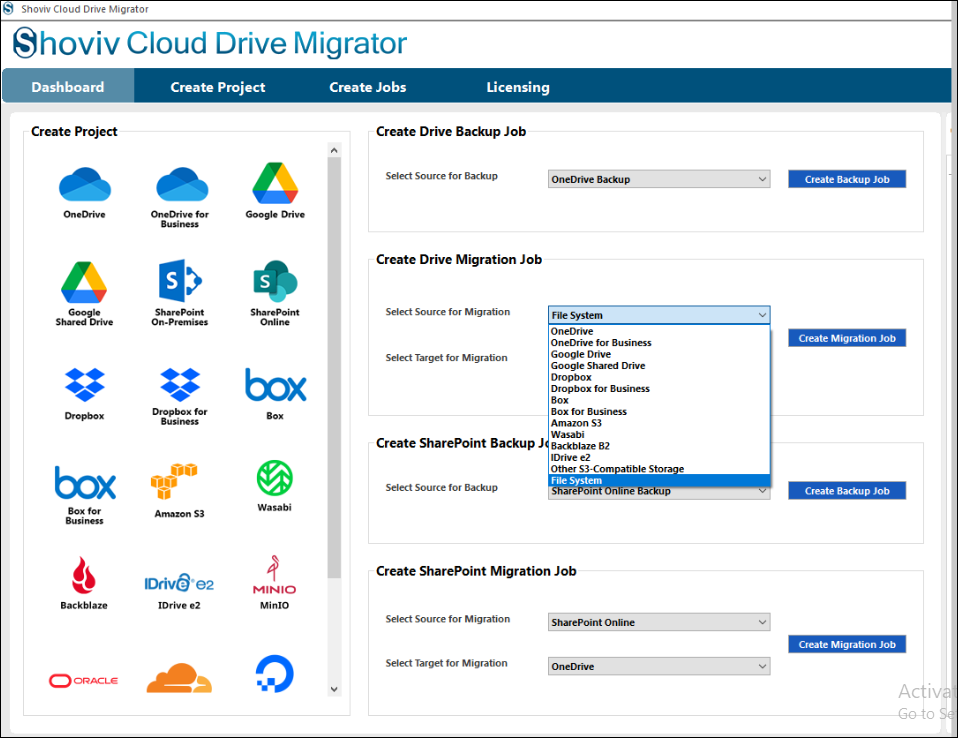Open the OneDrive project icon
Image resolution: width=958 pixels, height=738 pixels.
pyautogui.click(x=84, y=185)
